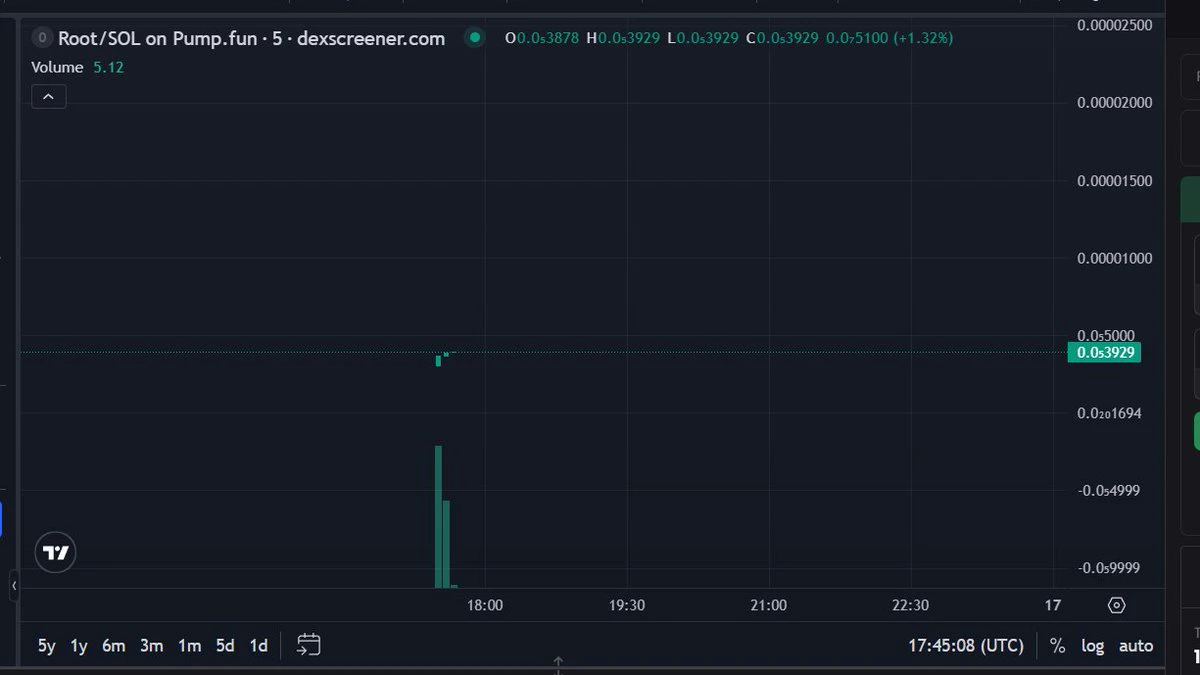Select the 6m time range
Viewport: 1200px width, 675px height.
pyautogui.click(x=114, y=646)
